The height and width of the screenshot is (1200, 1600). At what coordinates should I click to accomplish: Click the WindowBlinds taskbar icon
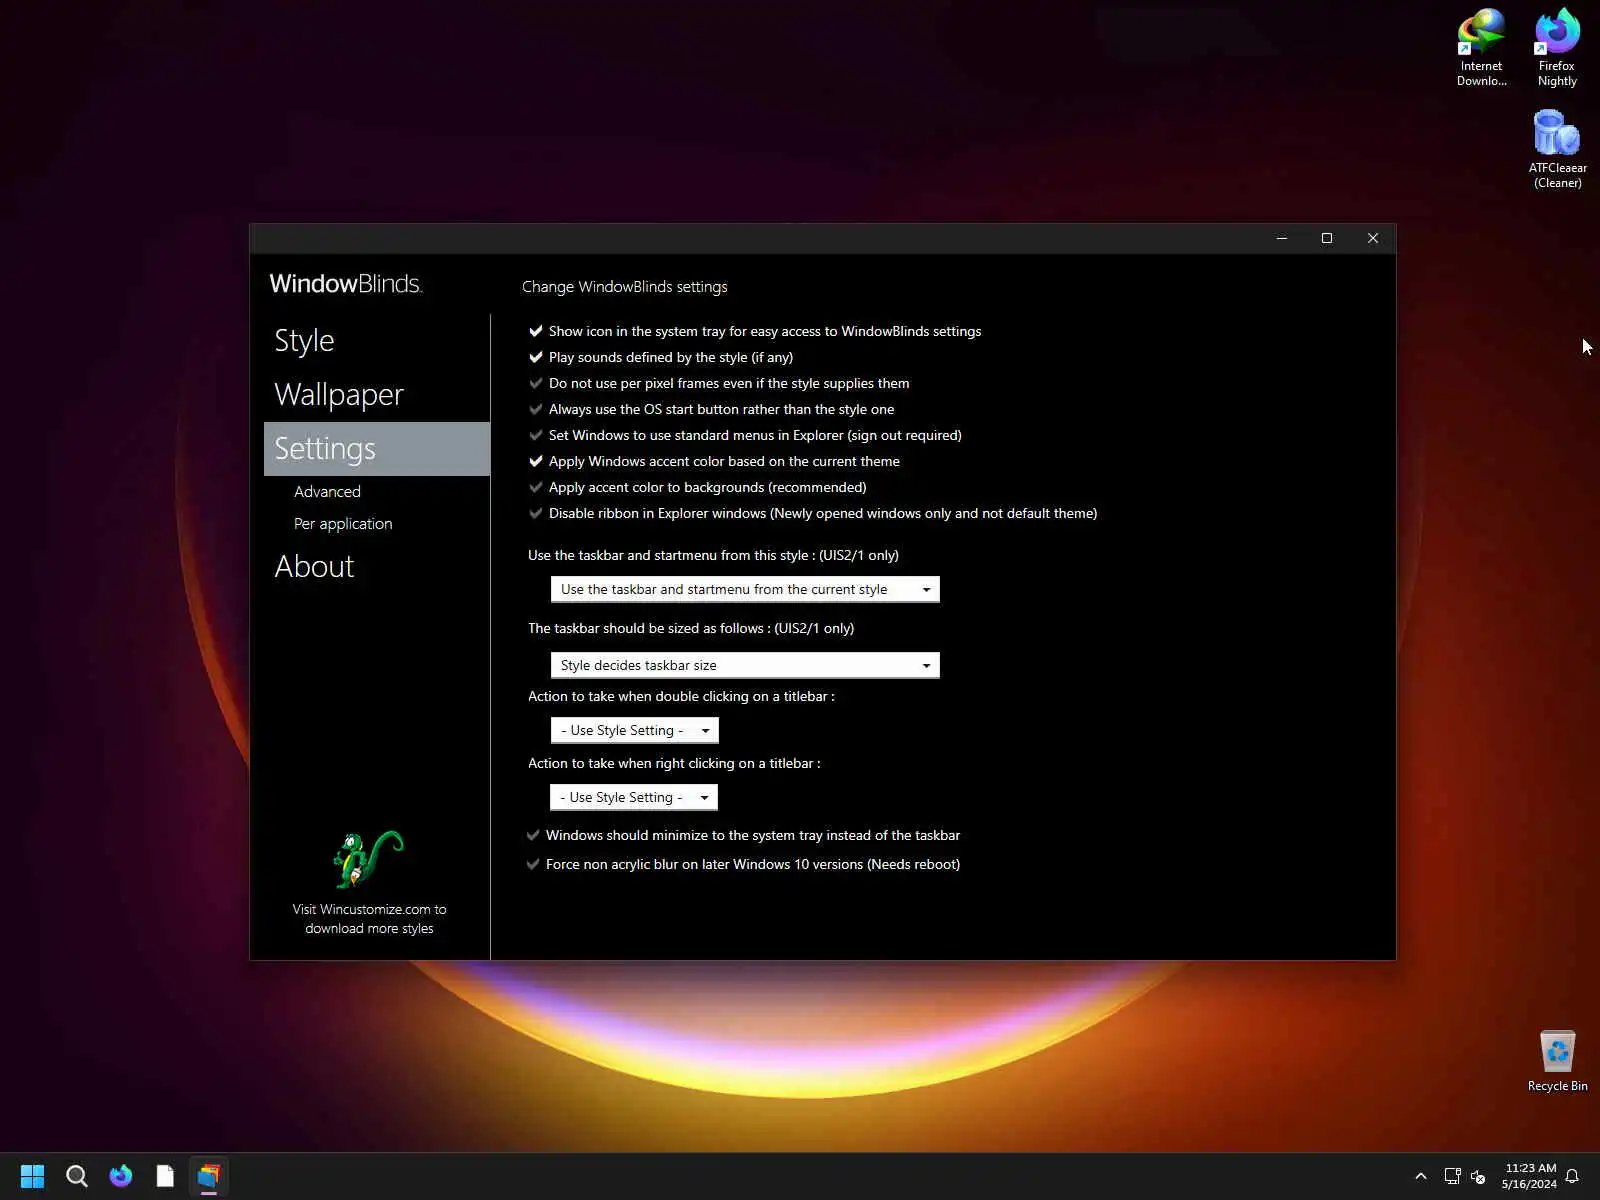pos(209,1176)
